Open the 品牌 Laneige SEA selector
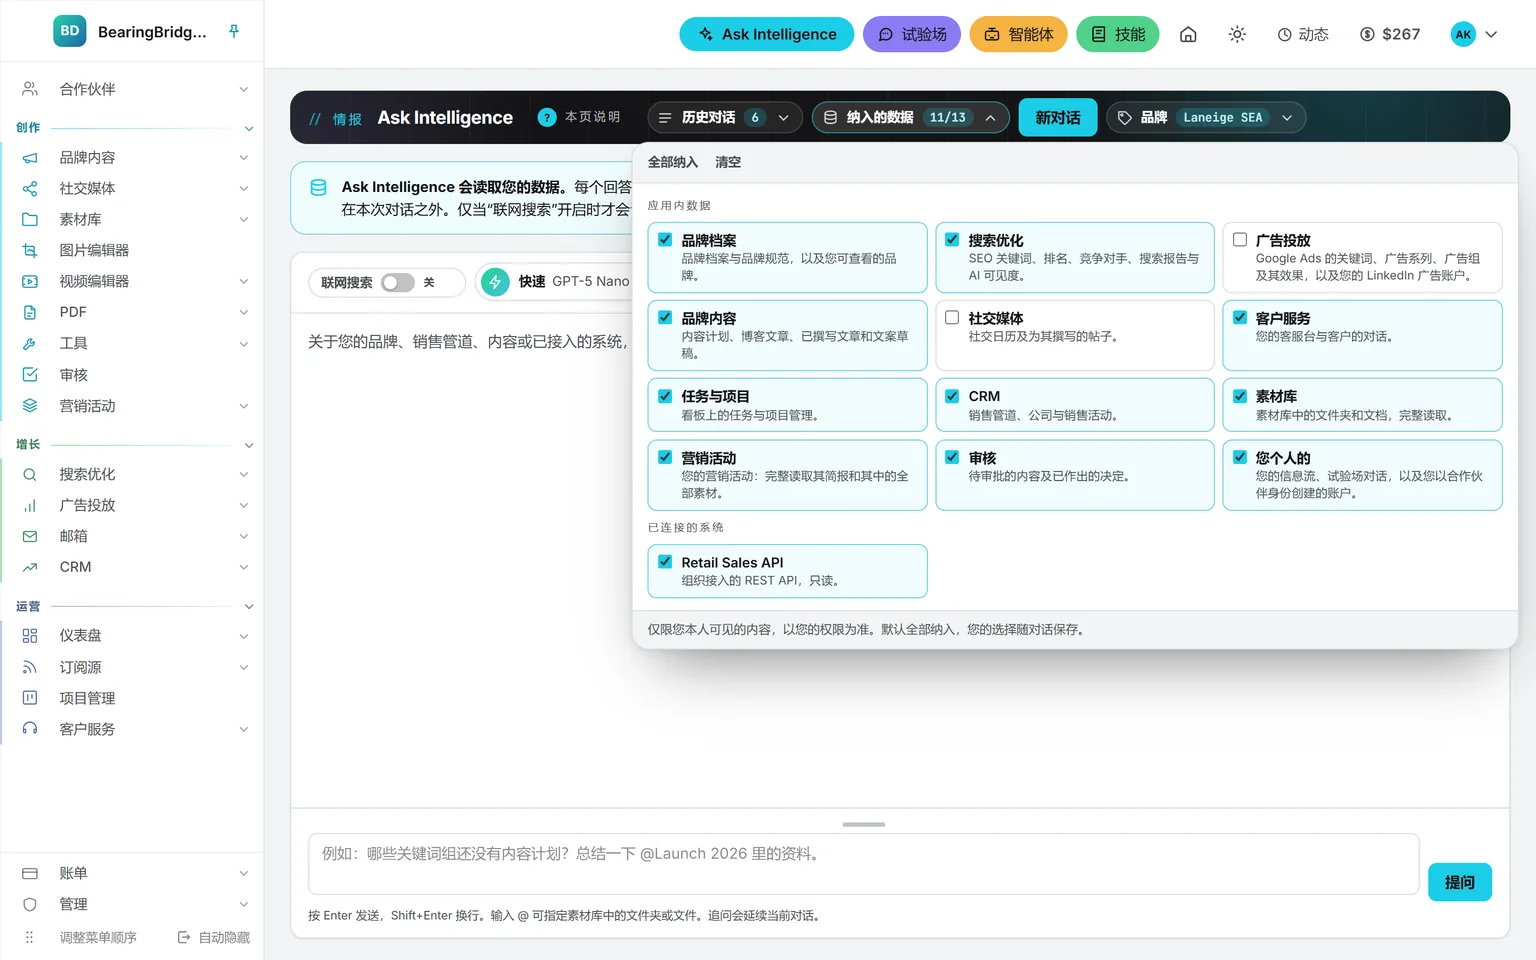 pyautogui.click(x=1205, y=118)
